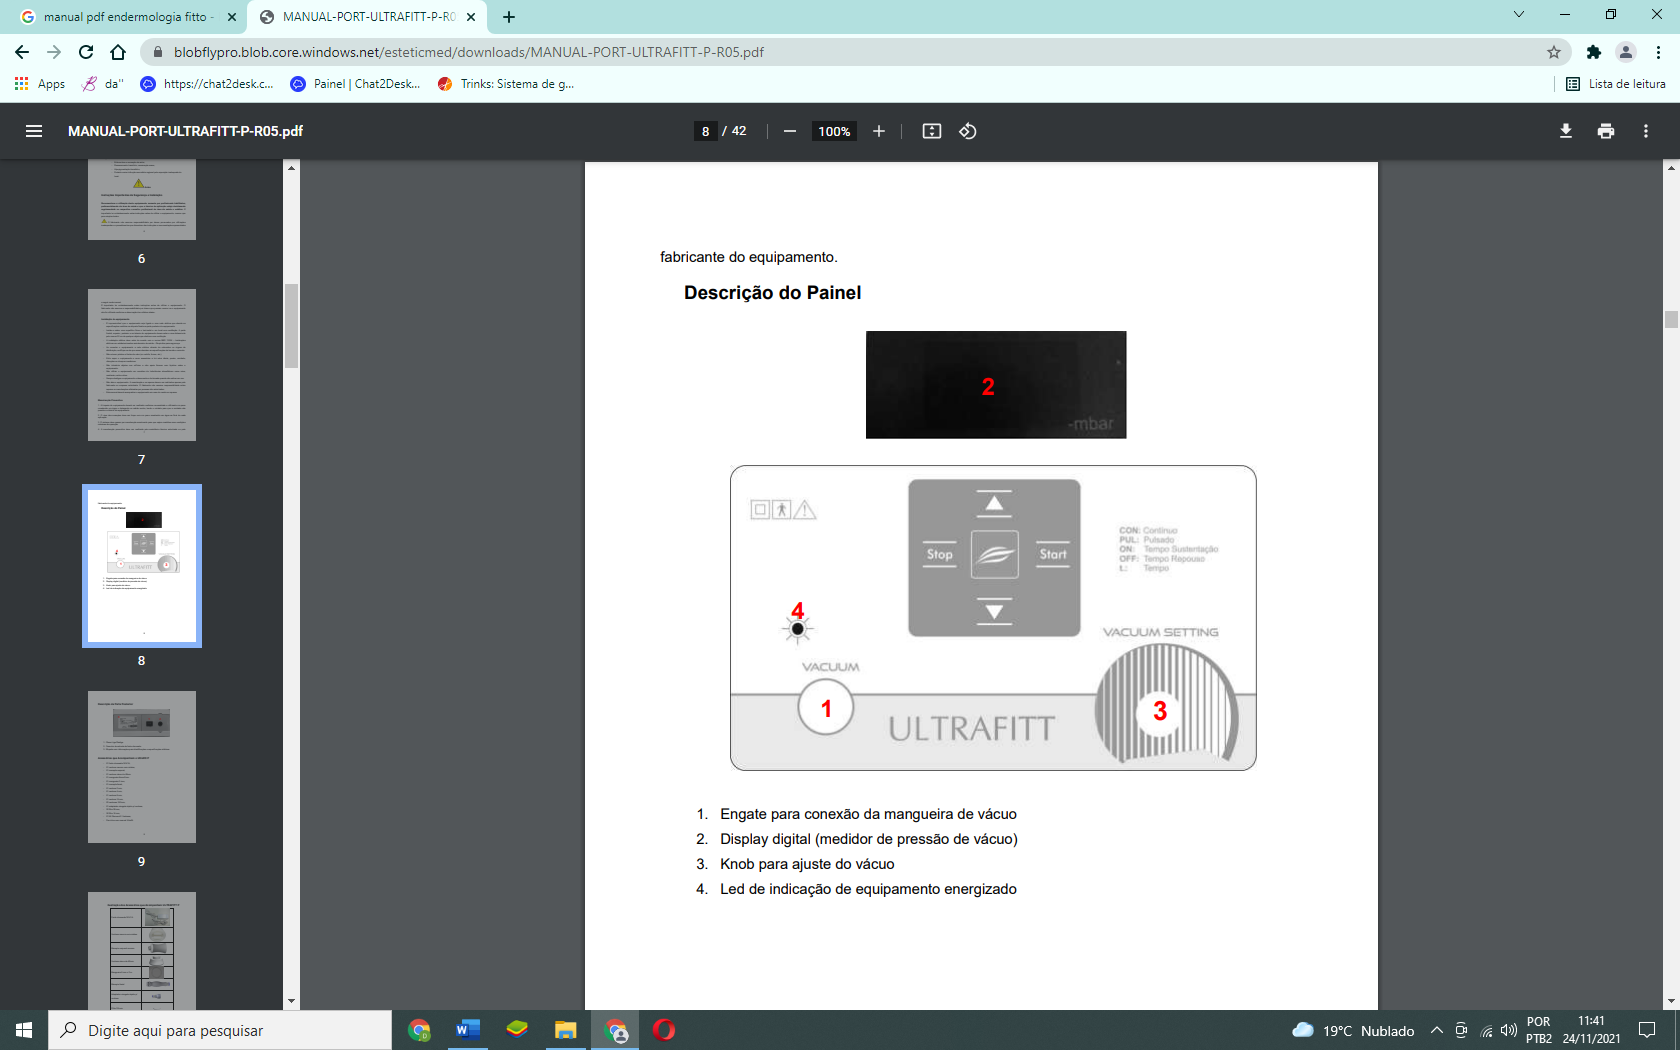The image size is (1680, 1050).
Task: Open Chrome extensions puzzle icon
Action: click(x=1594, y=52)
